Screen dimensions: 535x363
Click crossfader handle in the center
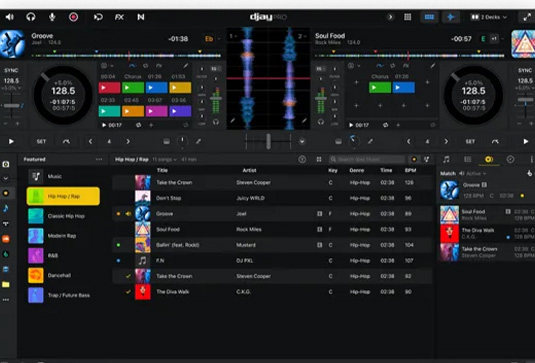269,141
